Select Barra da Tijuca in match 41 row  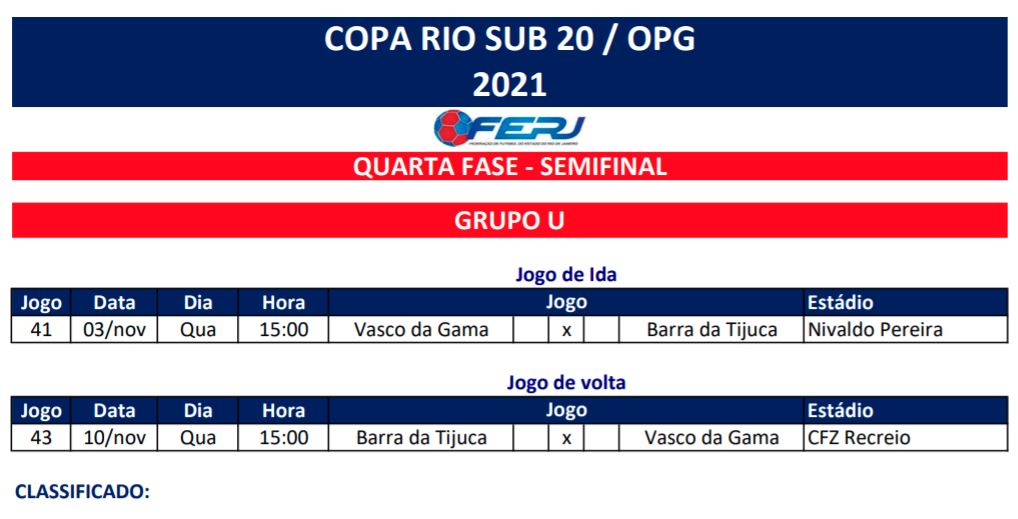(711, 329)
